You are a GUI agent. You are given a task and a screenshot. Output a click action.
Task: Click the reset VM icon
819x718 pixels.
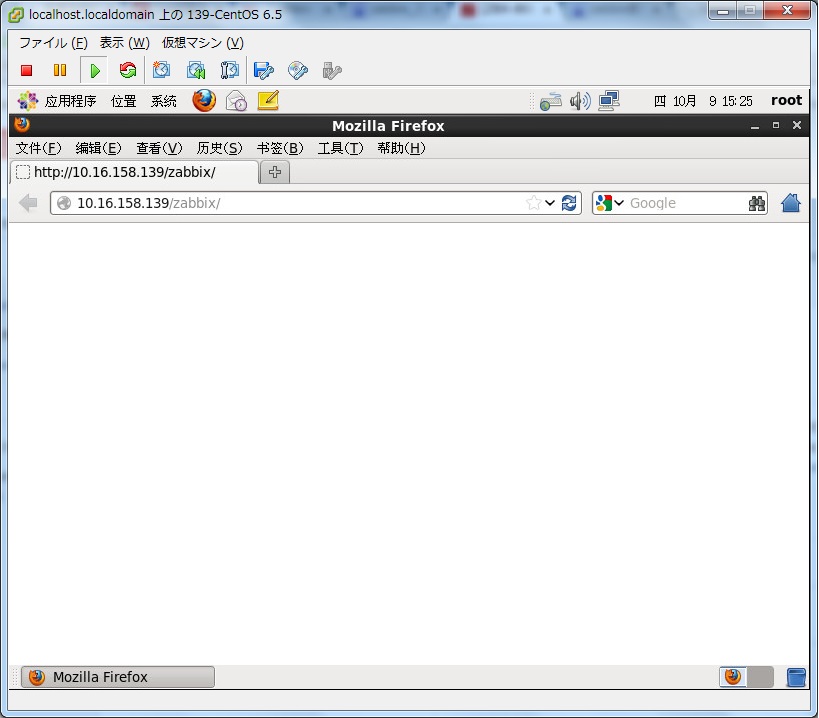(127, 70)
